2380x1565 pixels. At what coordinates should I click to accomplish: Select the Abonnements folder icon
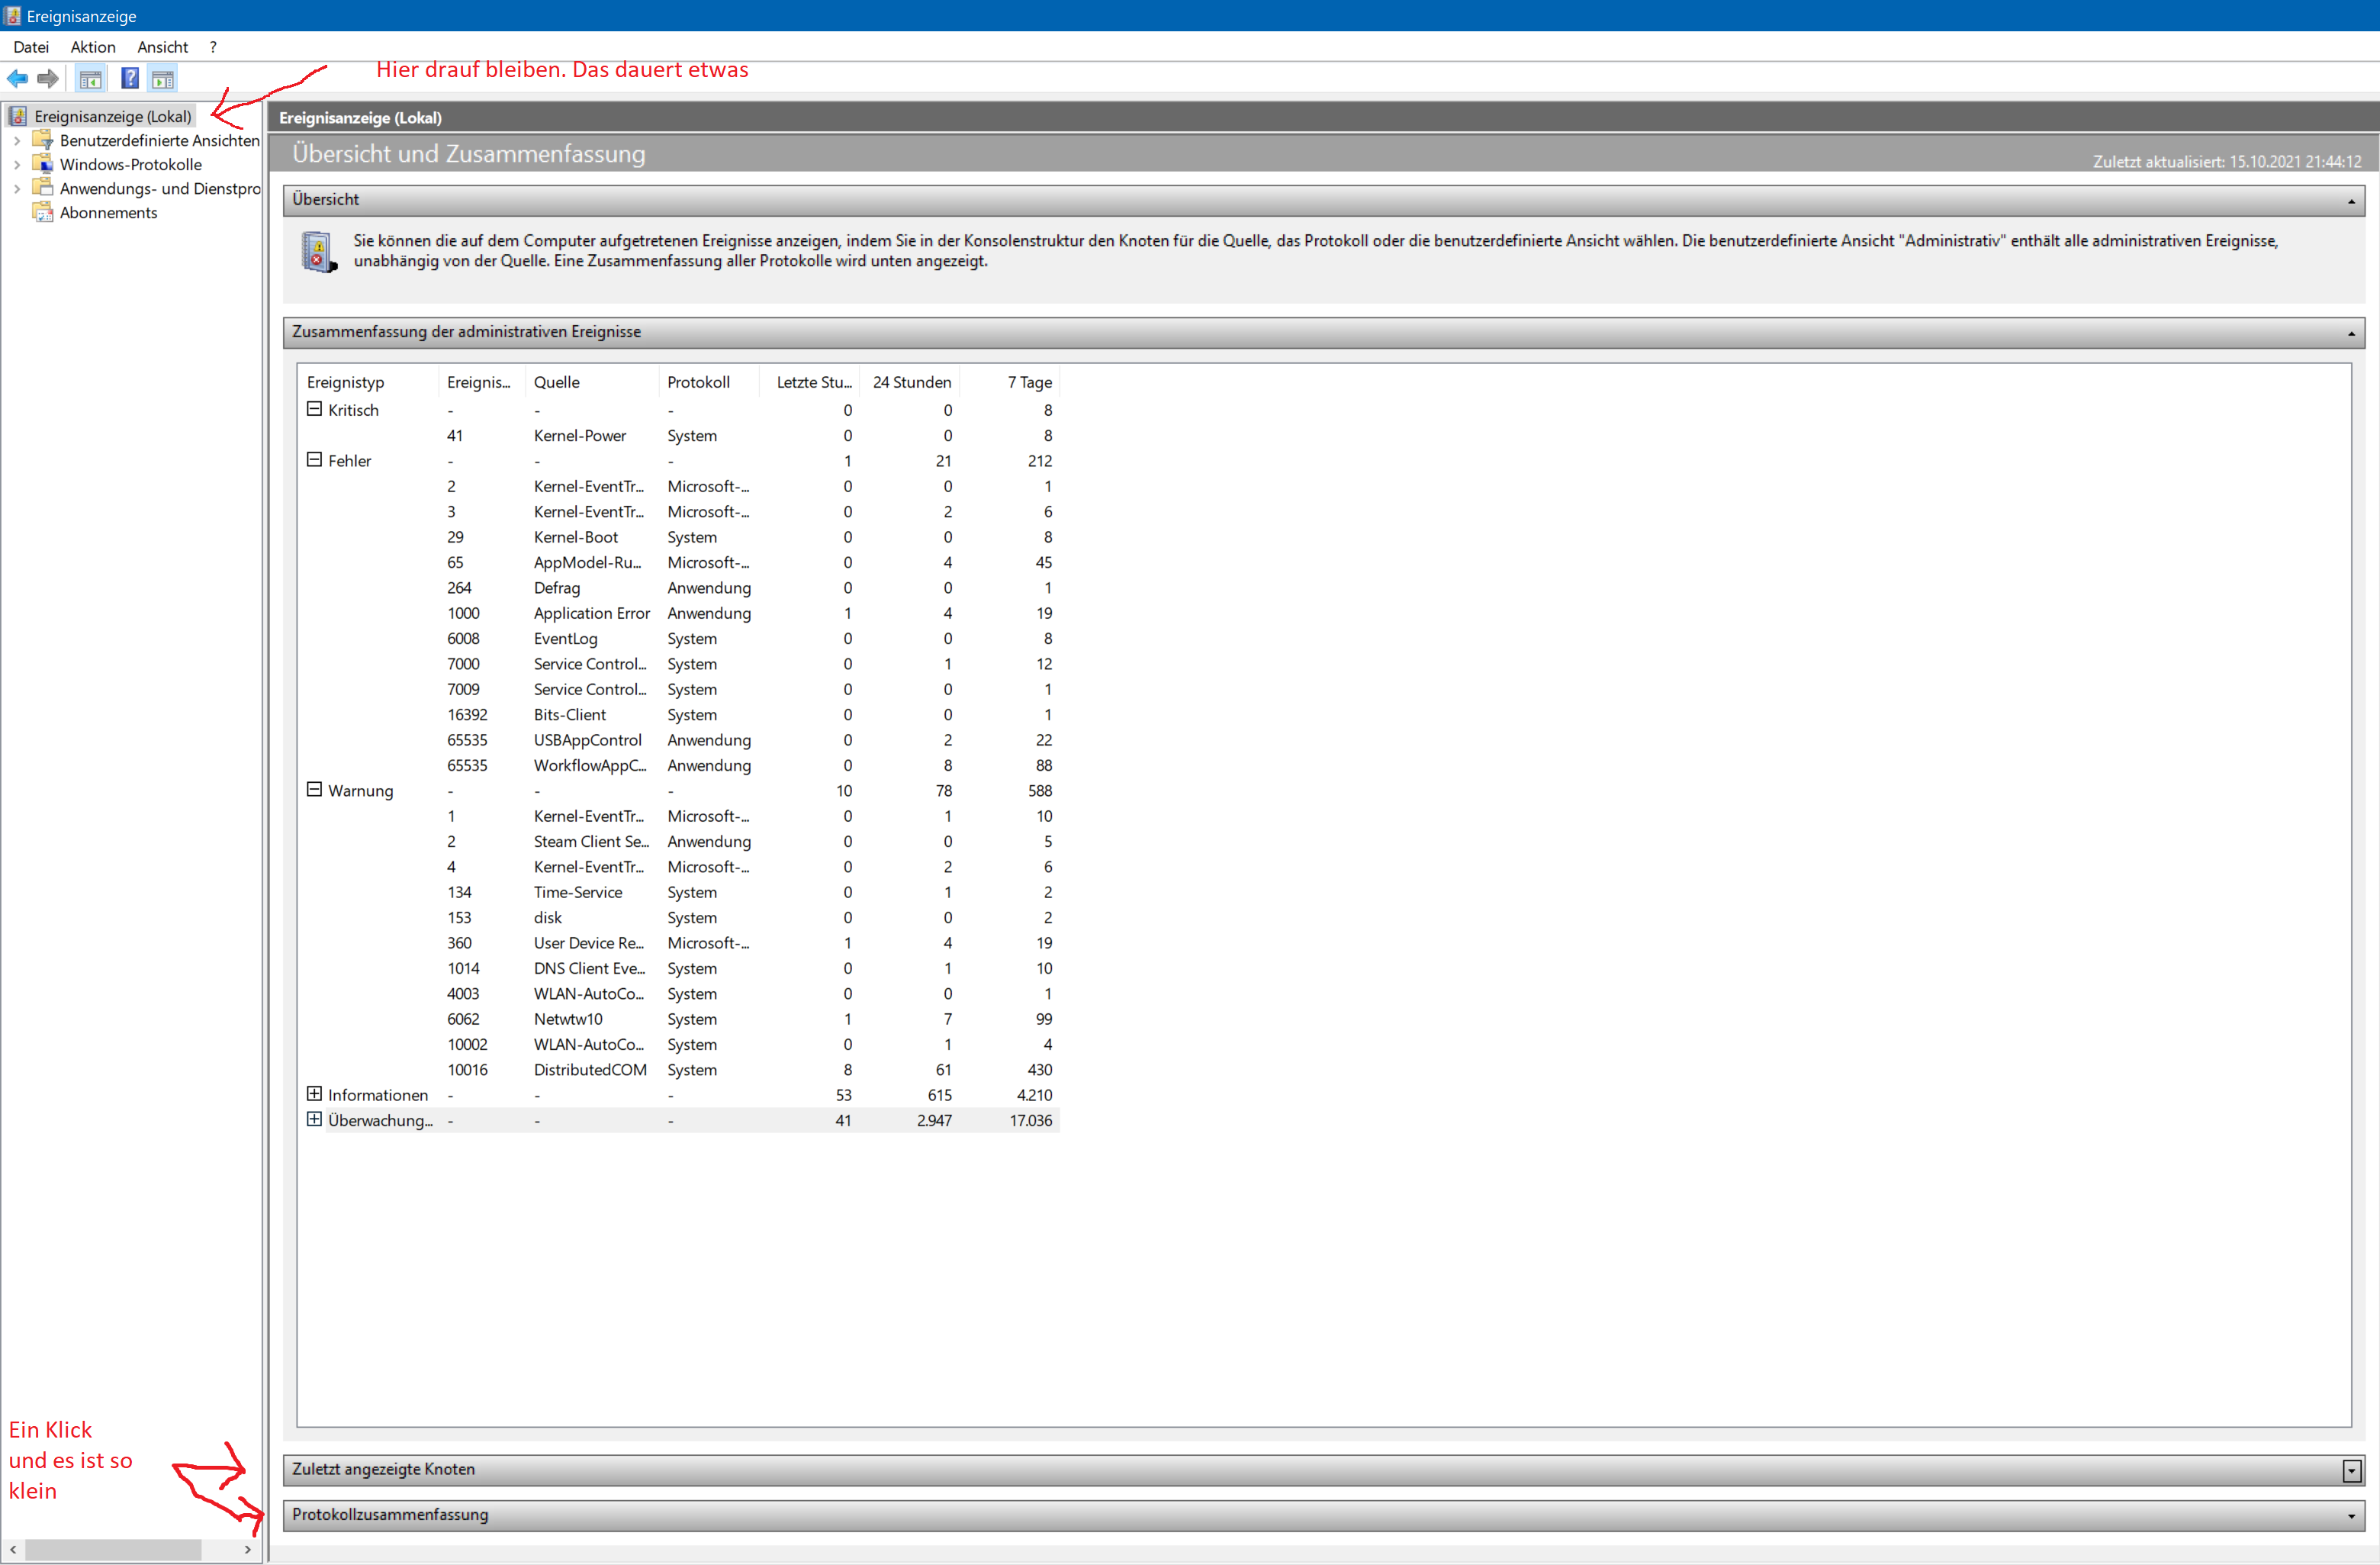pos(43,212)
